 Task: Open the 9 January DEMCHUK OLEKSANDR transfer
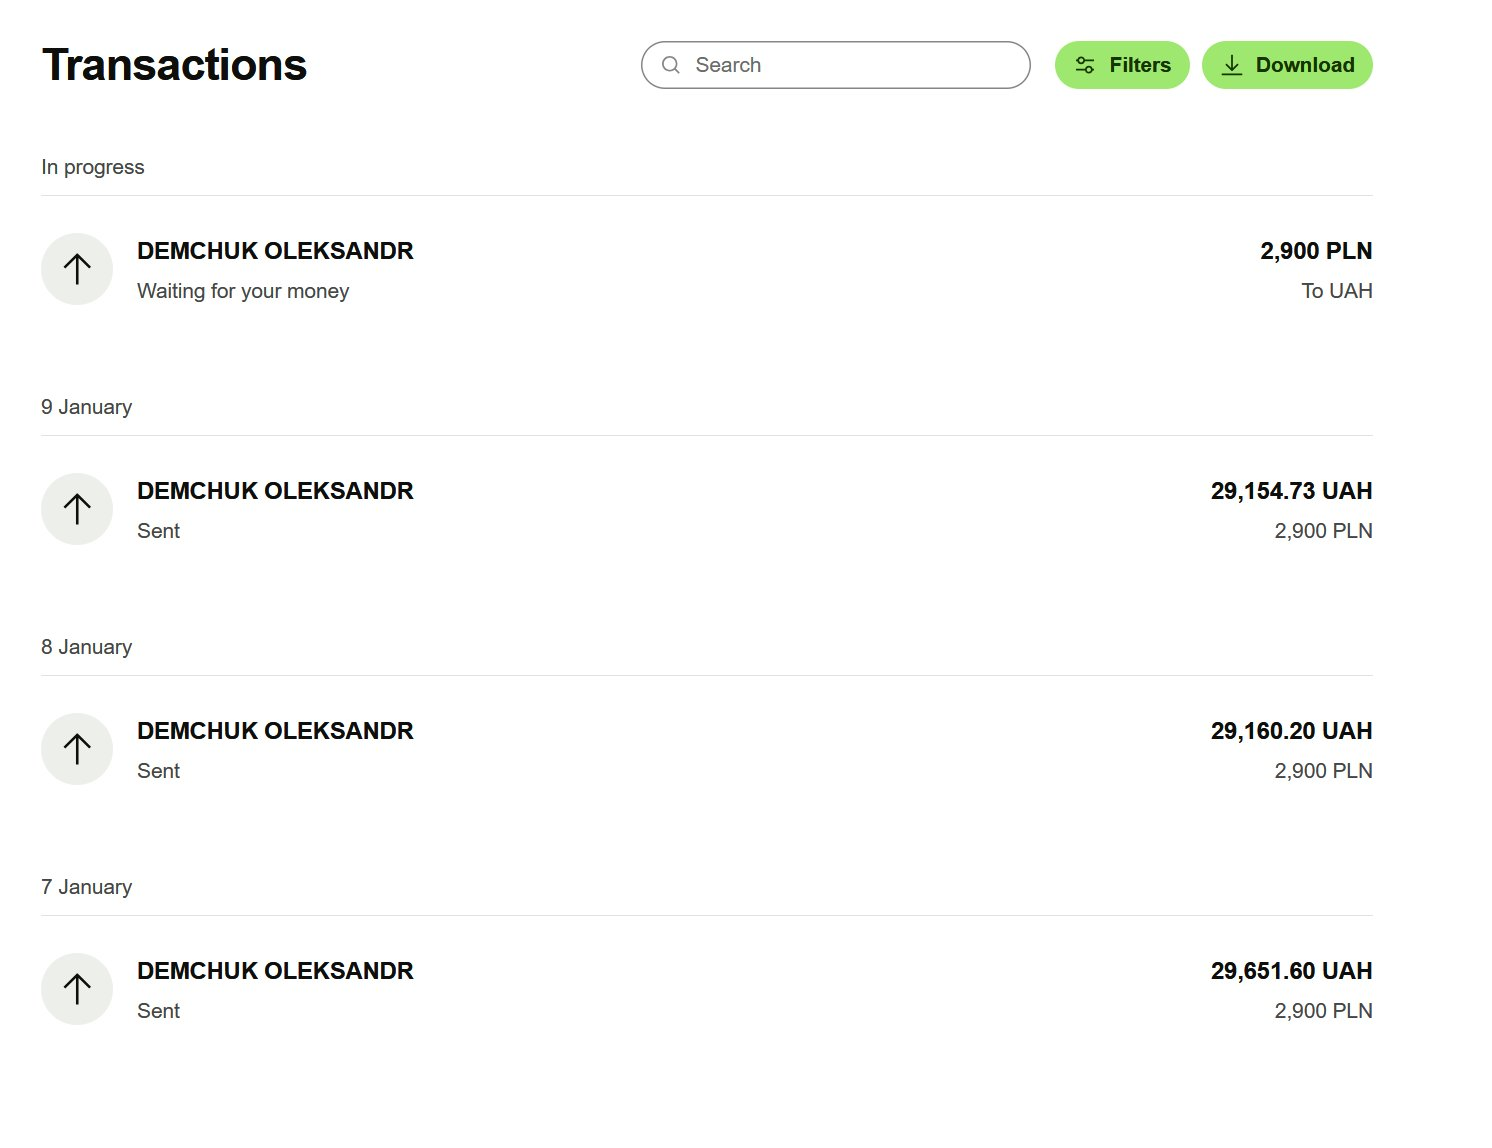tap(275, 491)
